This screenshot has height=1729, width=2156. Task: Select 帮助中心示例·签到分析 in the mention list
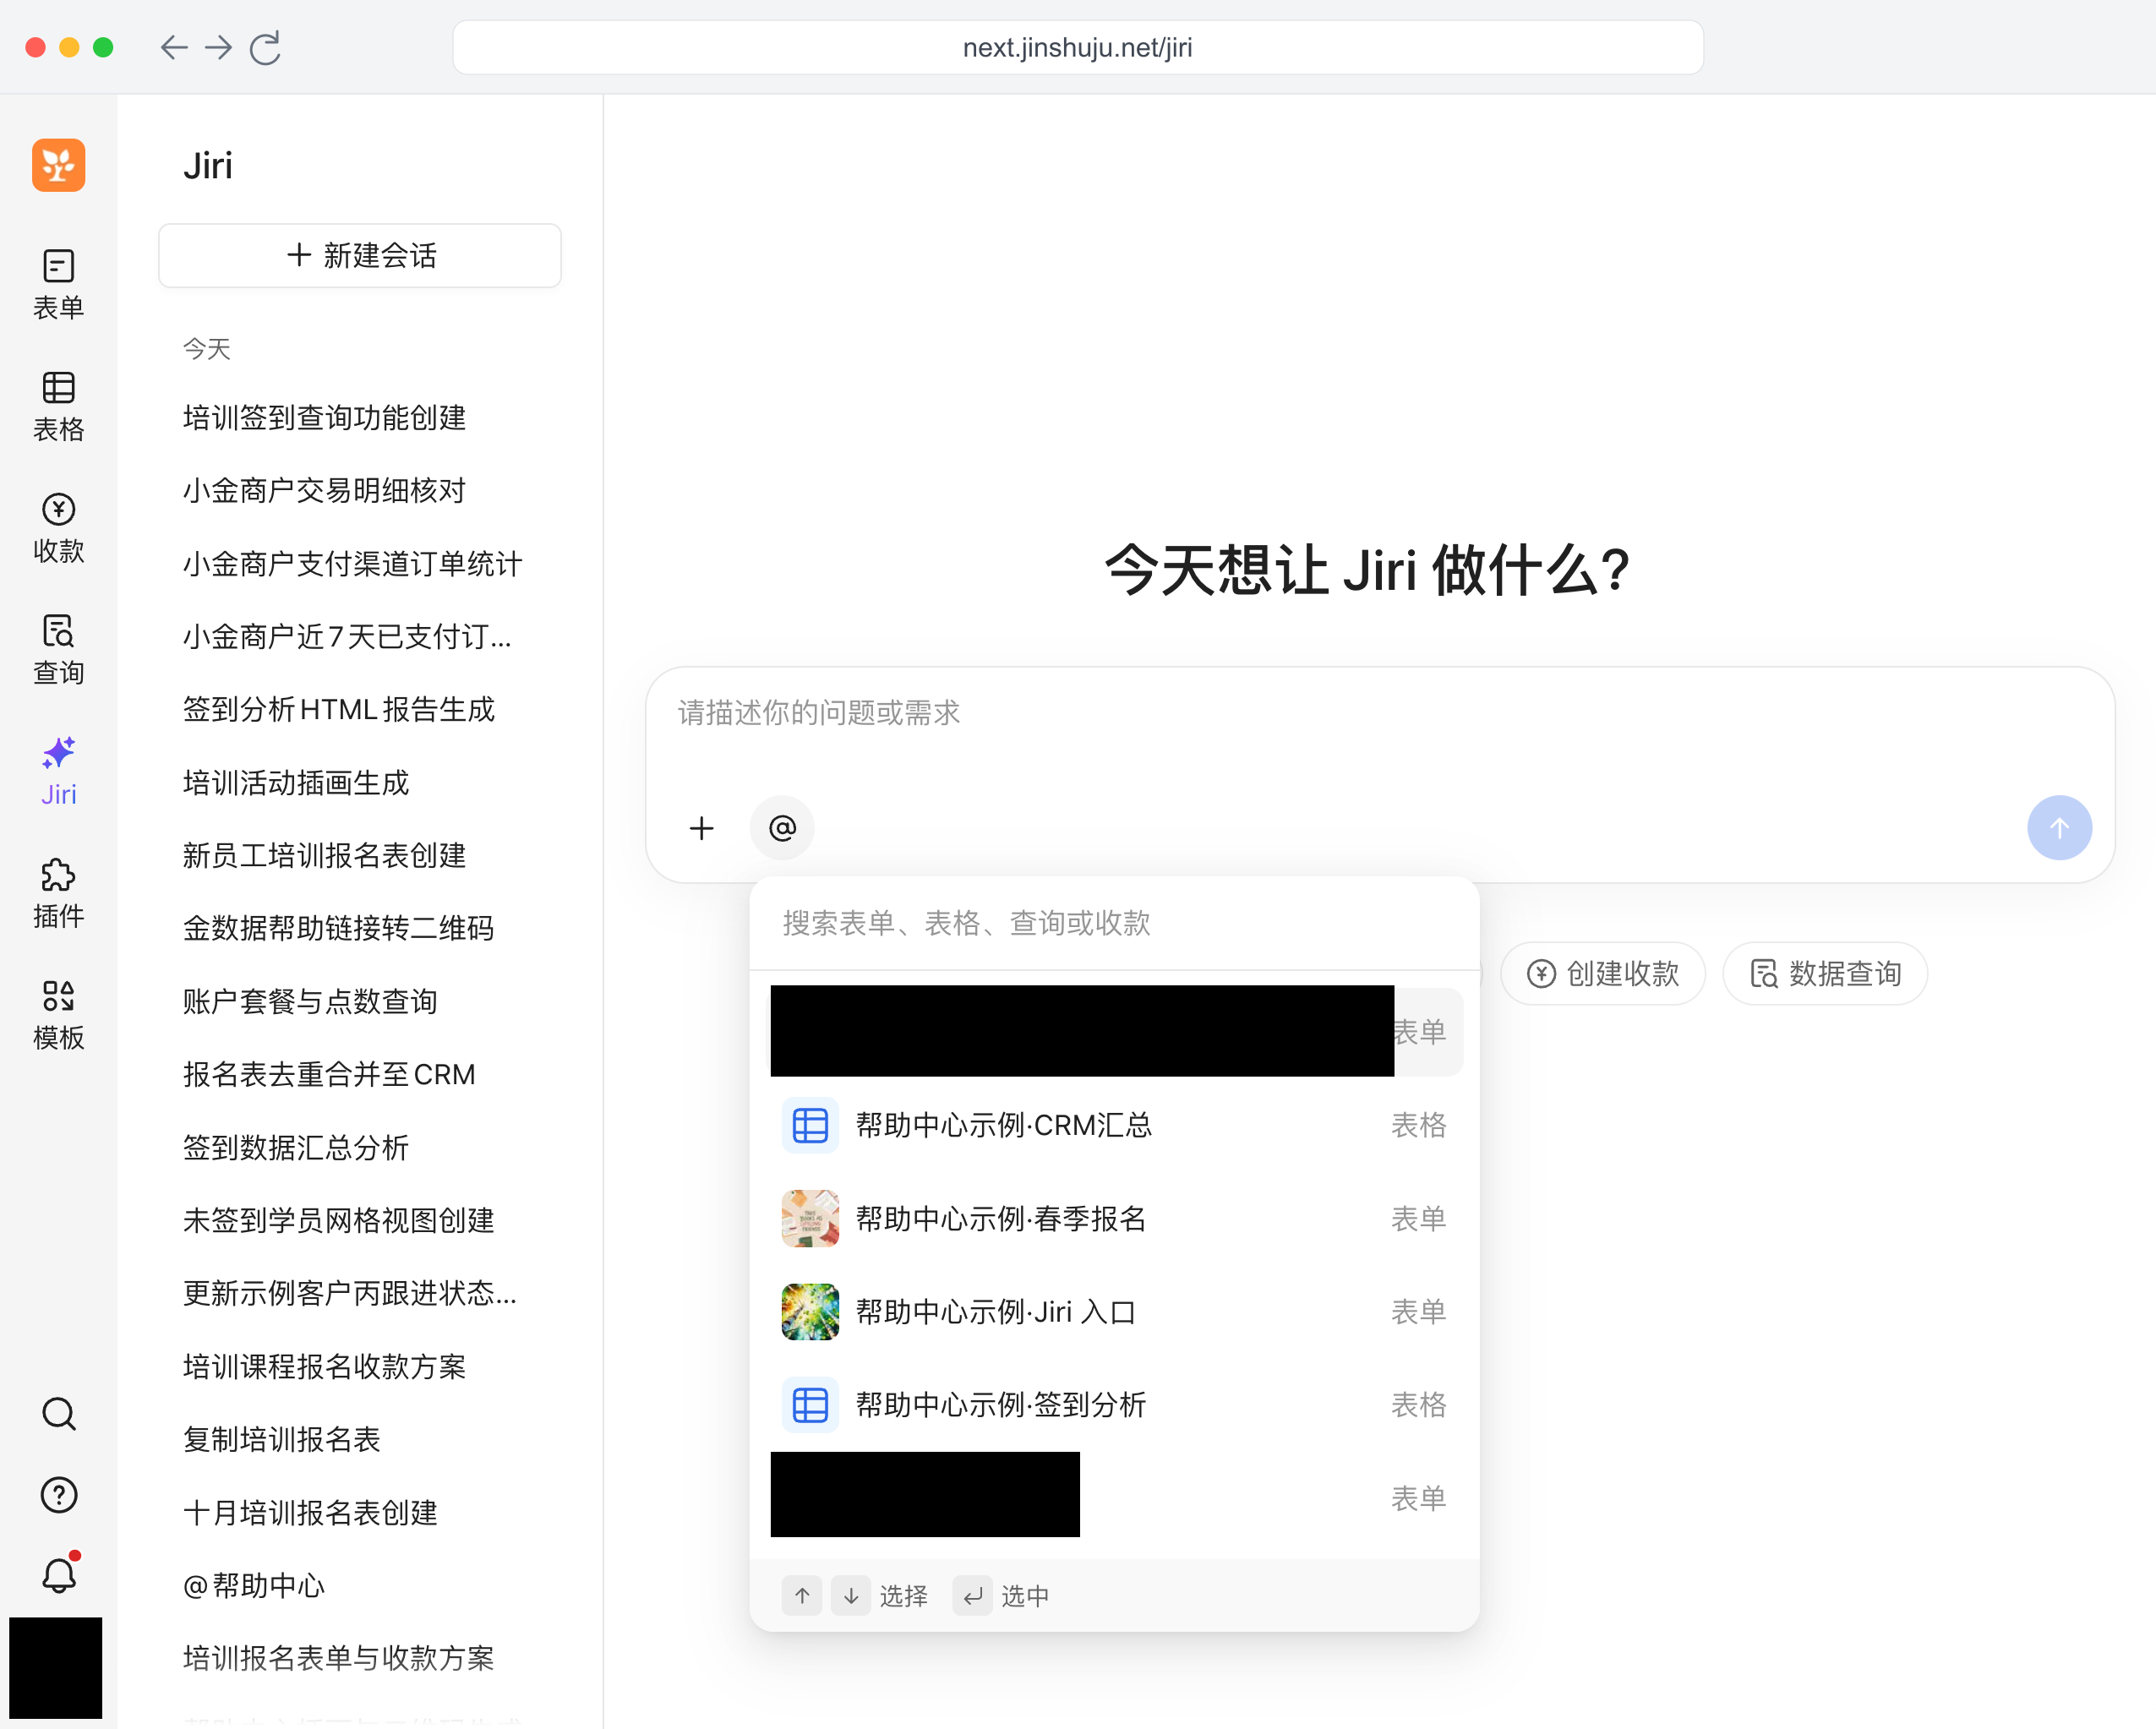tap(1115, 1404)
